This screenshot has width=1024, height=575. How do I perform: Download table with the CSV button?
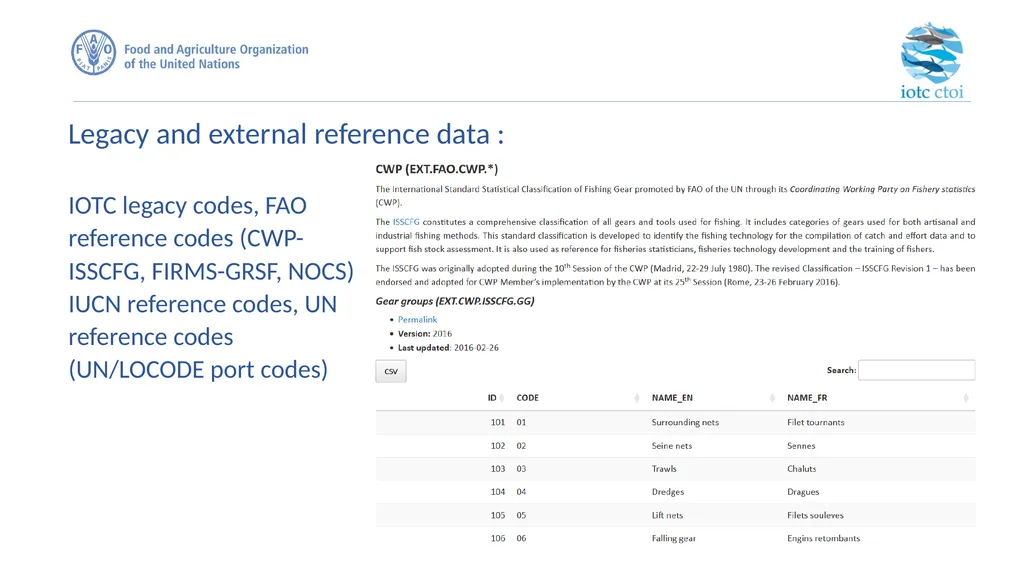coord(391,371)
